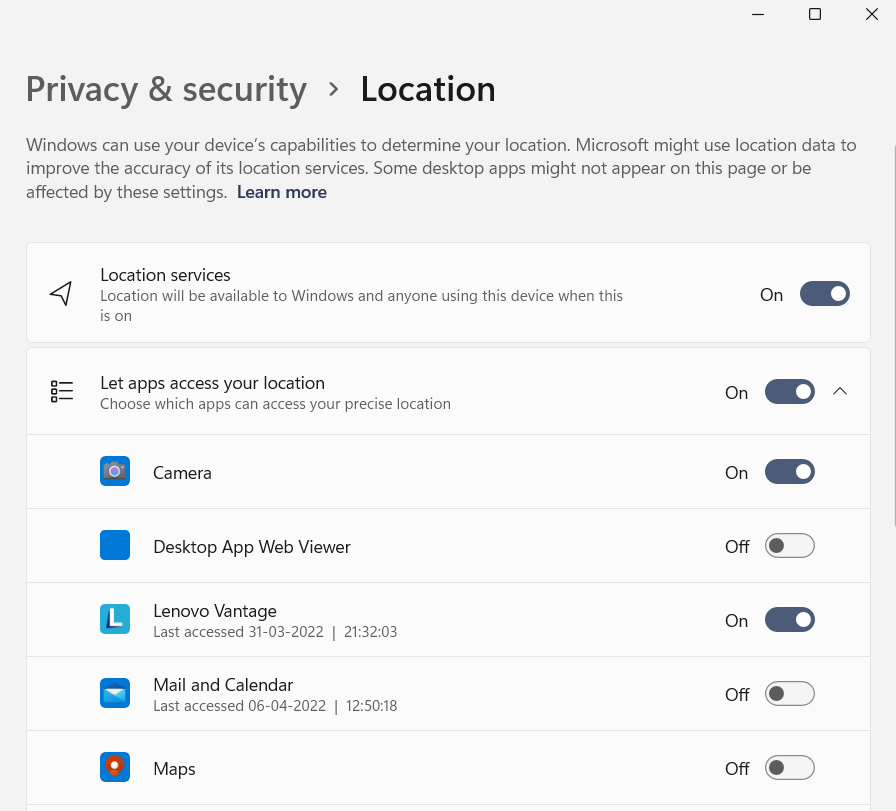This screenshot has width=896, height=811.
Task: Click the Camera app icon
Action: tap(115, 471)
